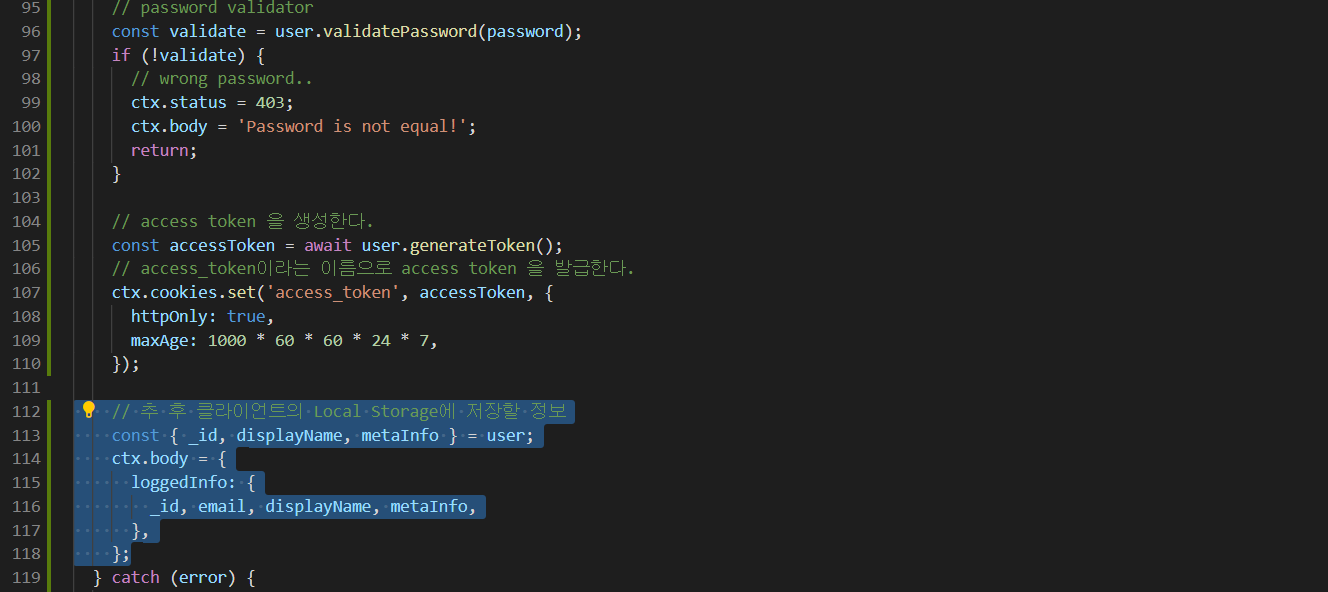Click line number 115 in the gutter

coord(26,482)
